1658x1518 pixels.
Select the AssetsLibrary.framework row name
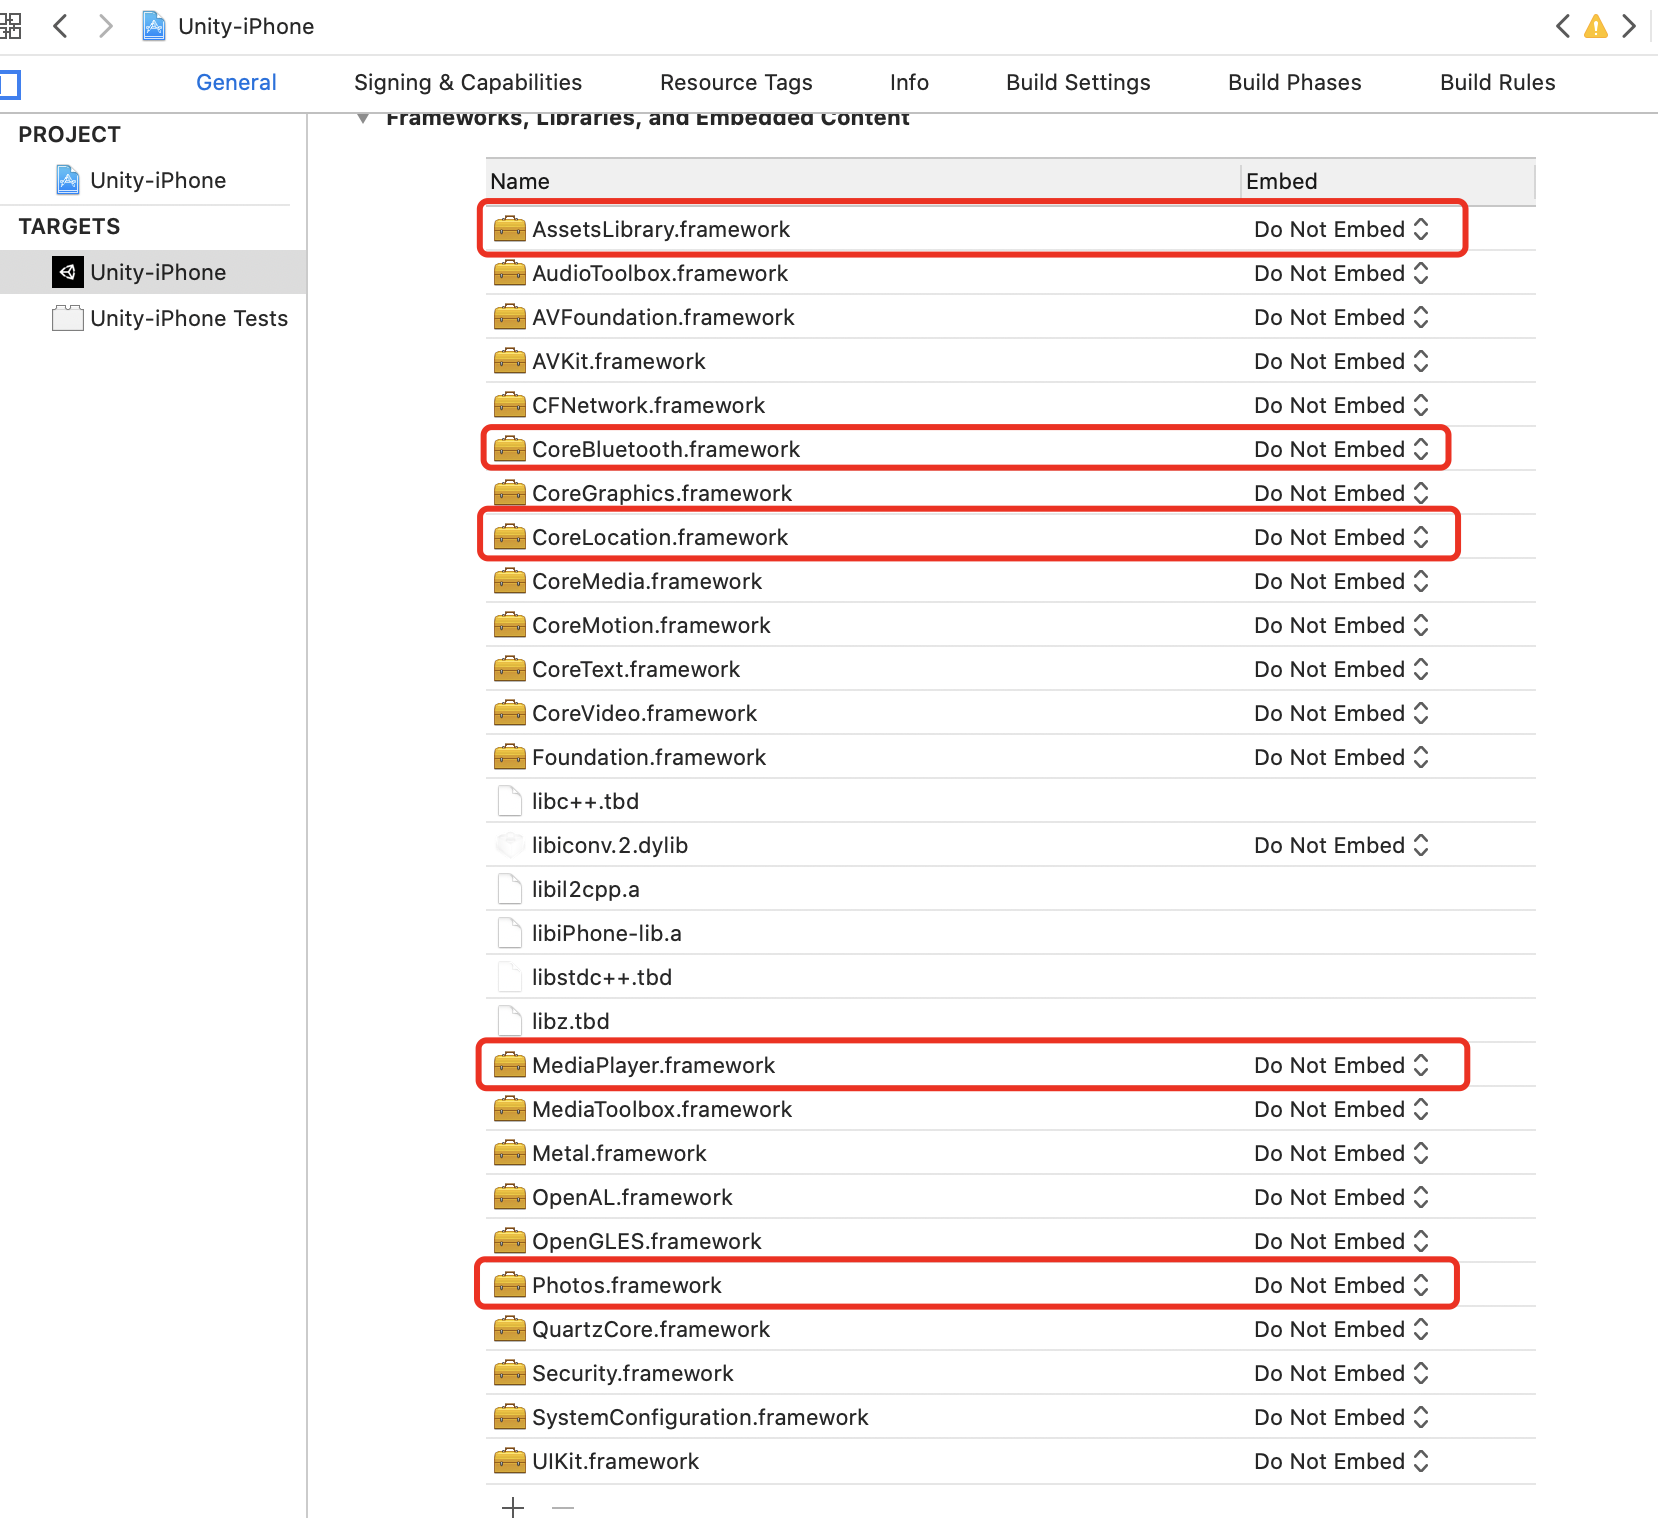661,229
